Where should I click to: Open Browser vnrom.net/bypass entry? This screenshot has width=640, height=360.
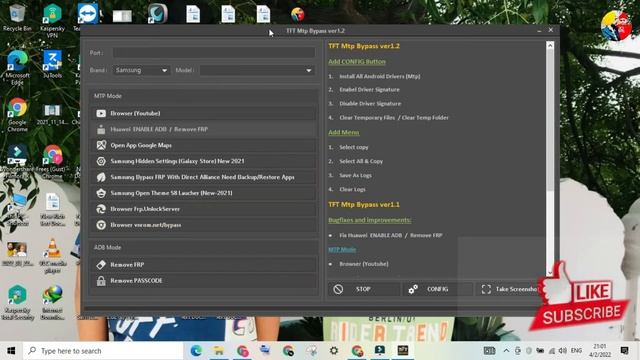203,225
